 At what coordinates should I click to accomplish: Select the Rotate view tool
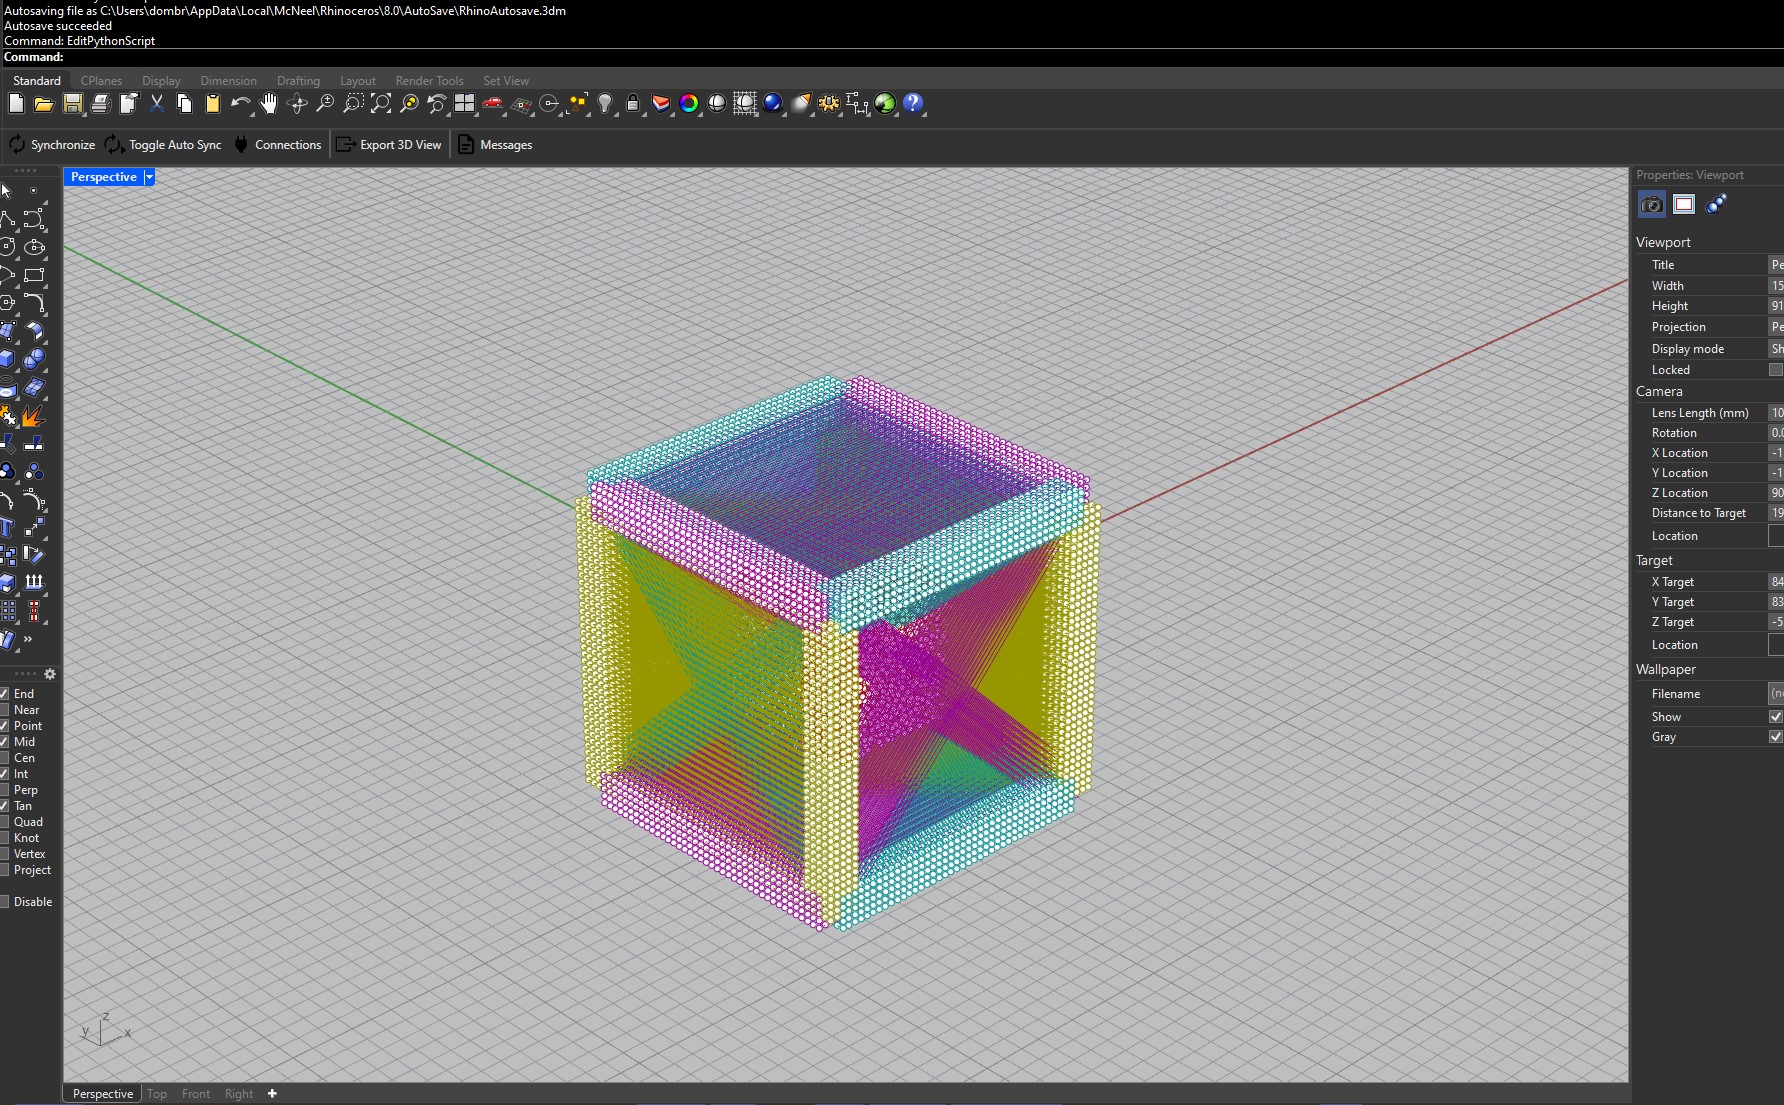pyautogui.click(x=296, y=104)
